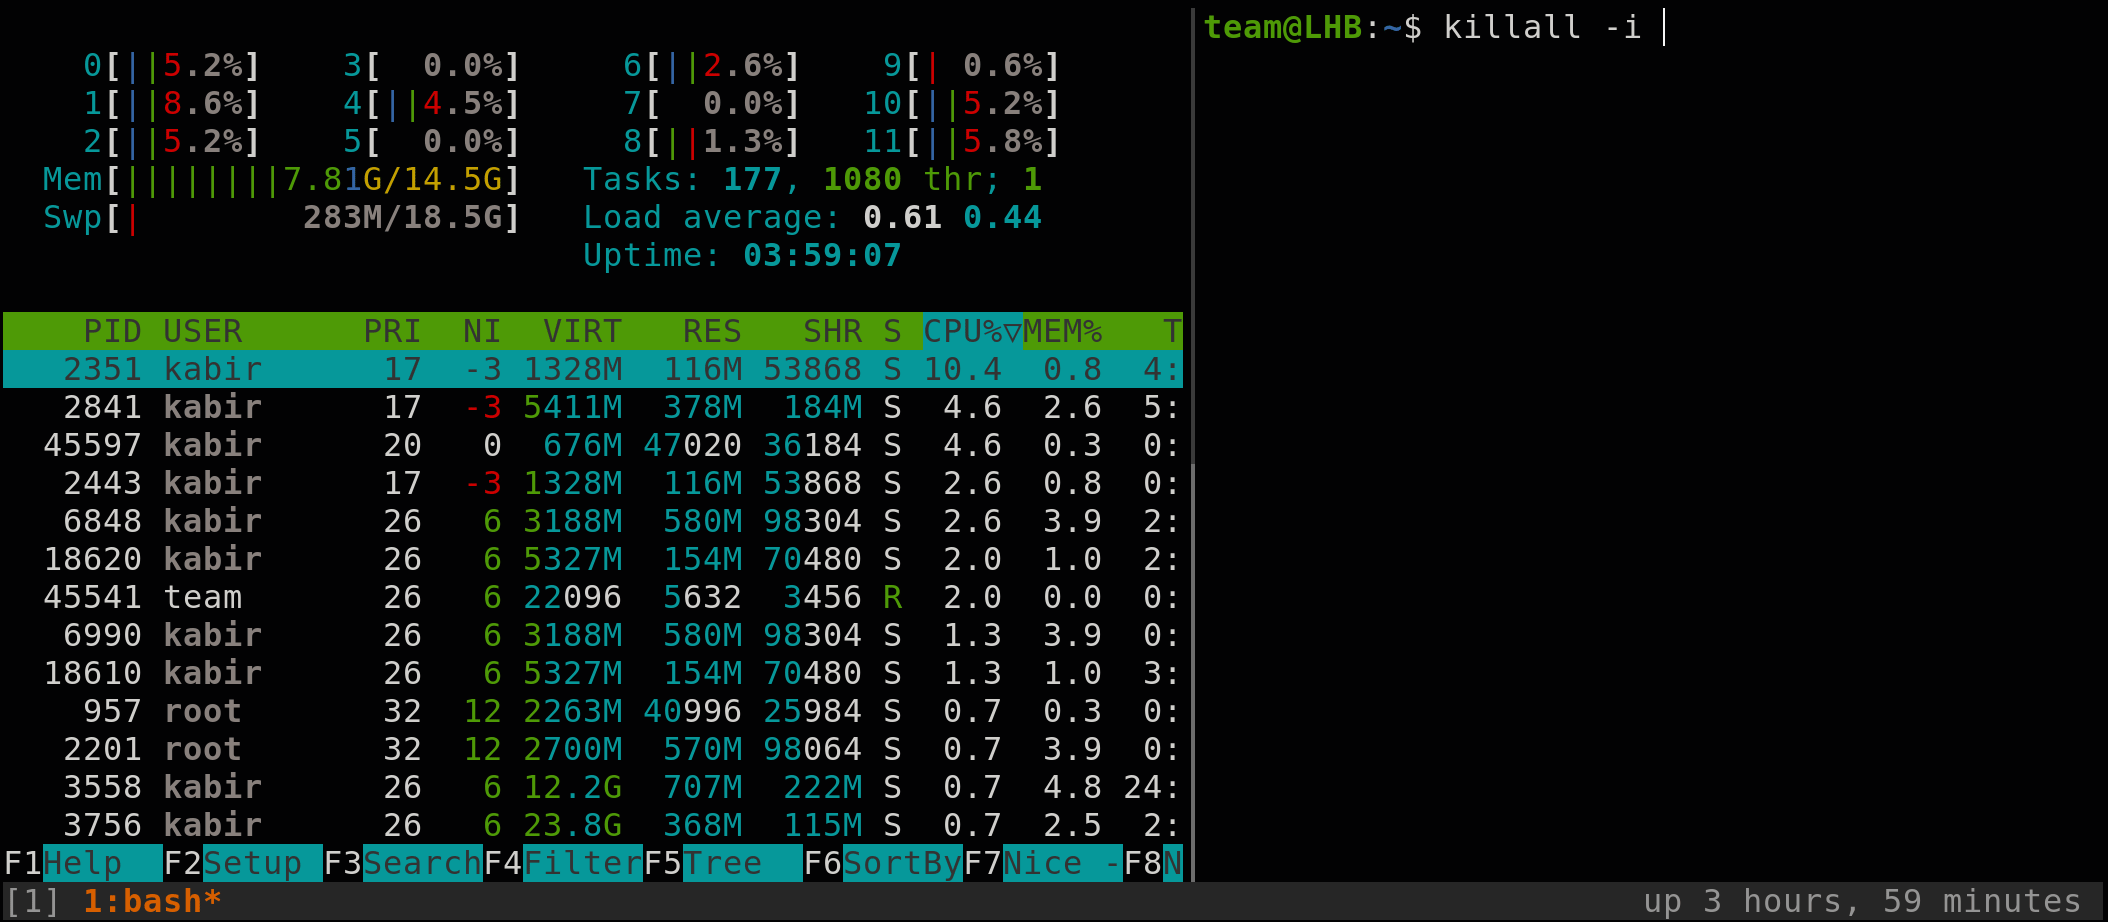The image size is (2108, 922).
Task: Sort processes by the USER column
Action: pos(203,331)
